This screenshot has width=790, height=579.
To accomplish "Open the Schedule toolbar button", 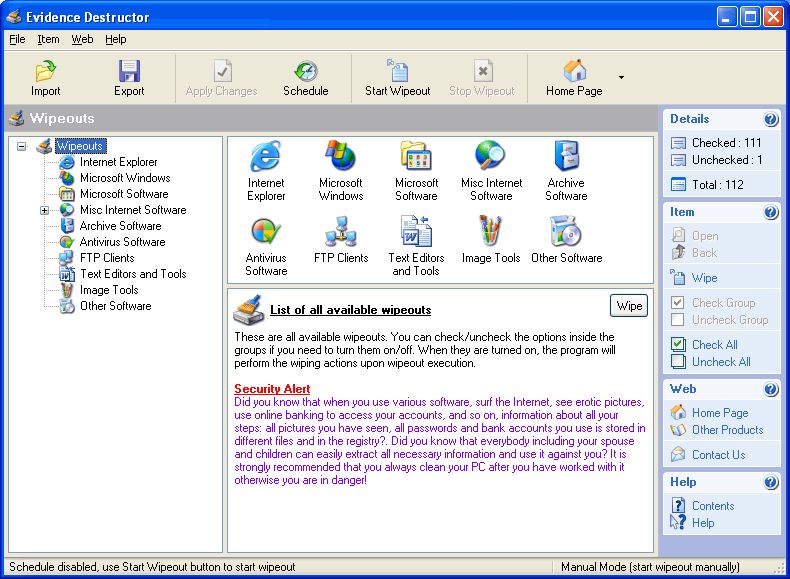I will tap(305, 78).
